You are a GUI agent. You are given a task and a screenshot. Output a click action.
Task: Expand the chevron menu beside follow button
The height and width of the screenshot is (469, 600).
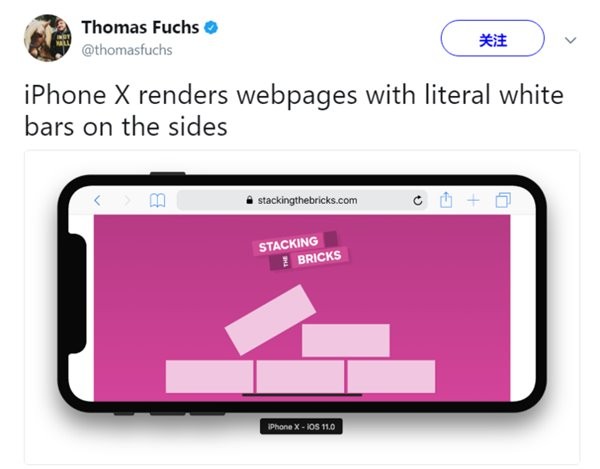(570, 40)
